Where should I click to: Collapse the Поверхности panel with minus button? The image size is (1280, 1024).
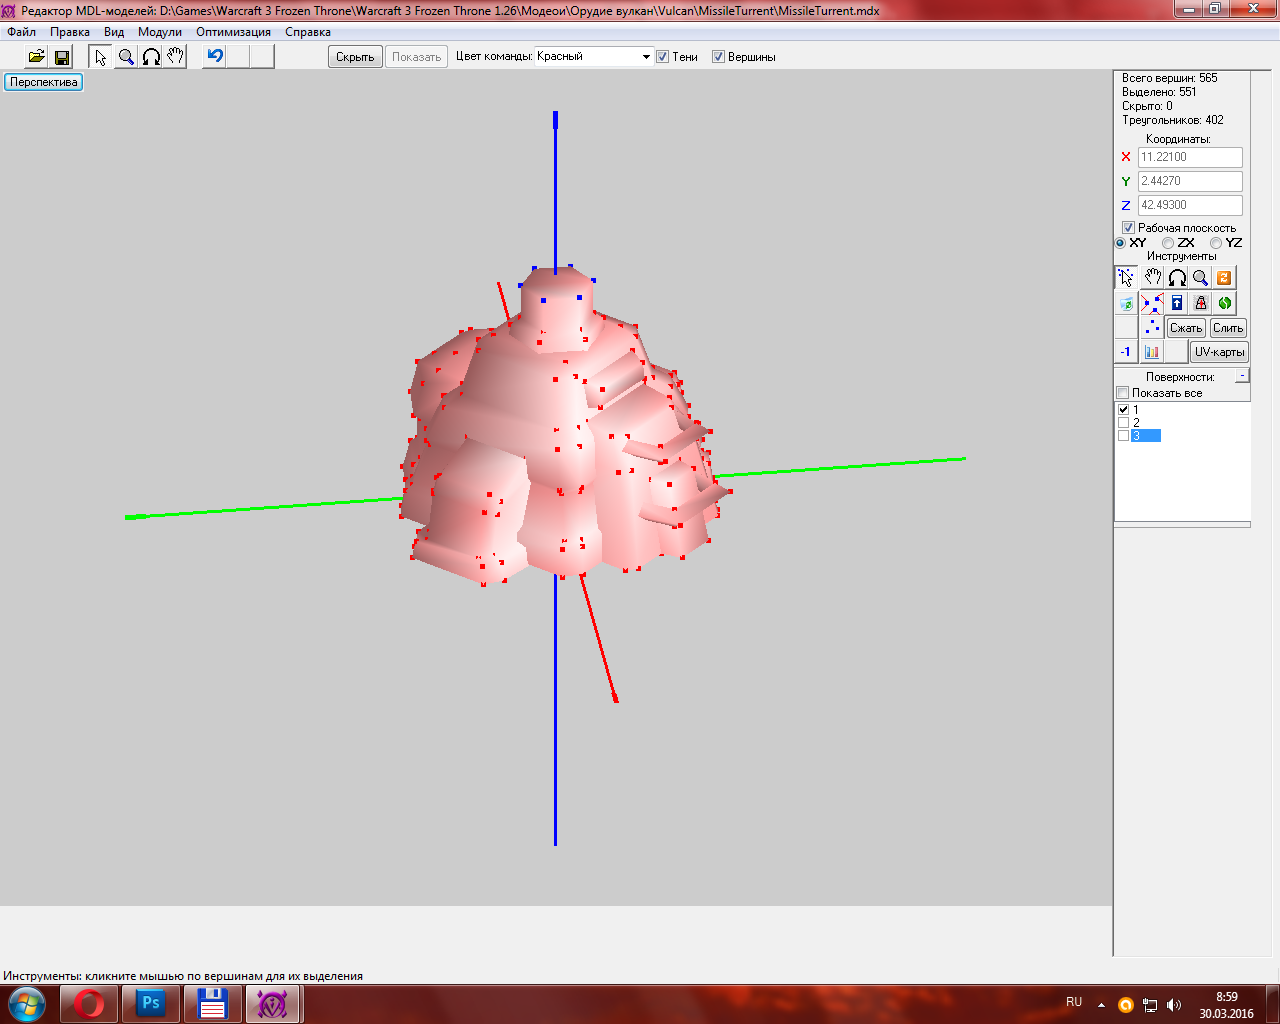[1242, 376]
